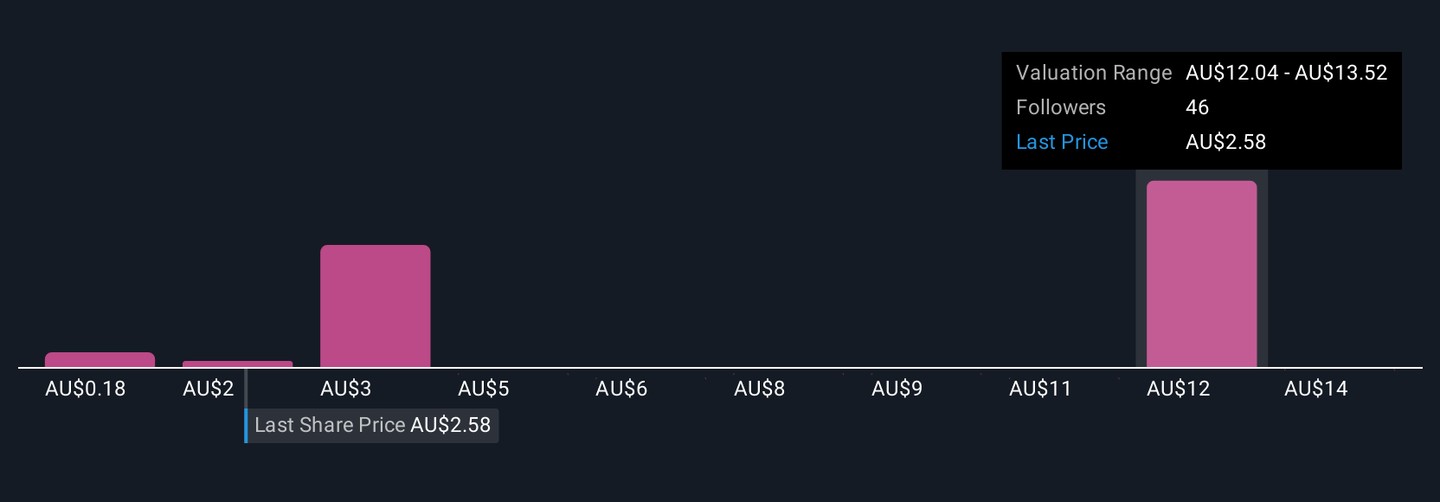Click the Valuation Range label in tooltip
Screen dimensions: 1440x502
1093,73
